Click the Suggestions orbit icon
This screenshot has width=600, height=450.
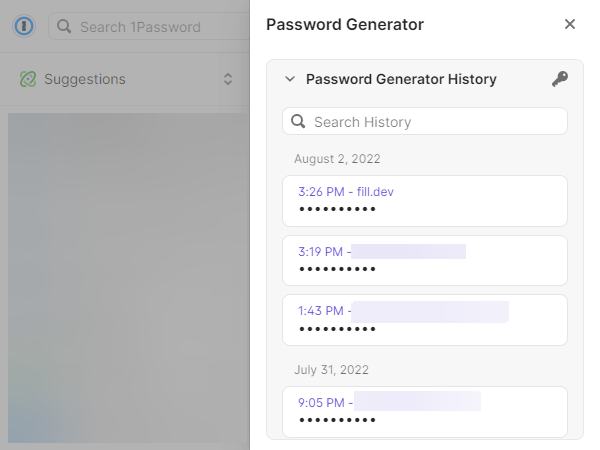(28, 79)
